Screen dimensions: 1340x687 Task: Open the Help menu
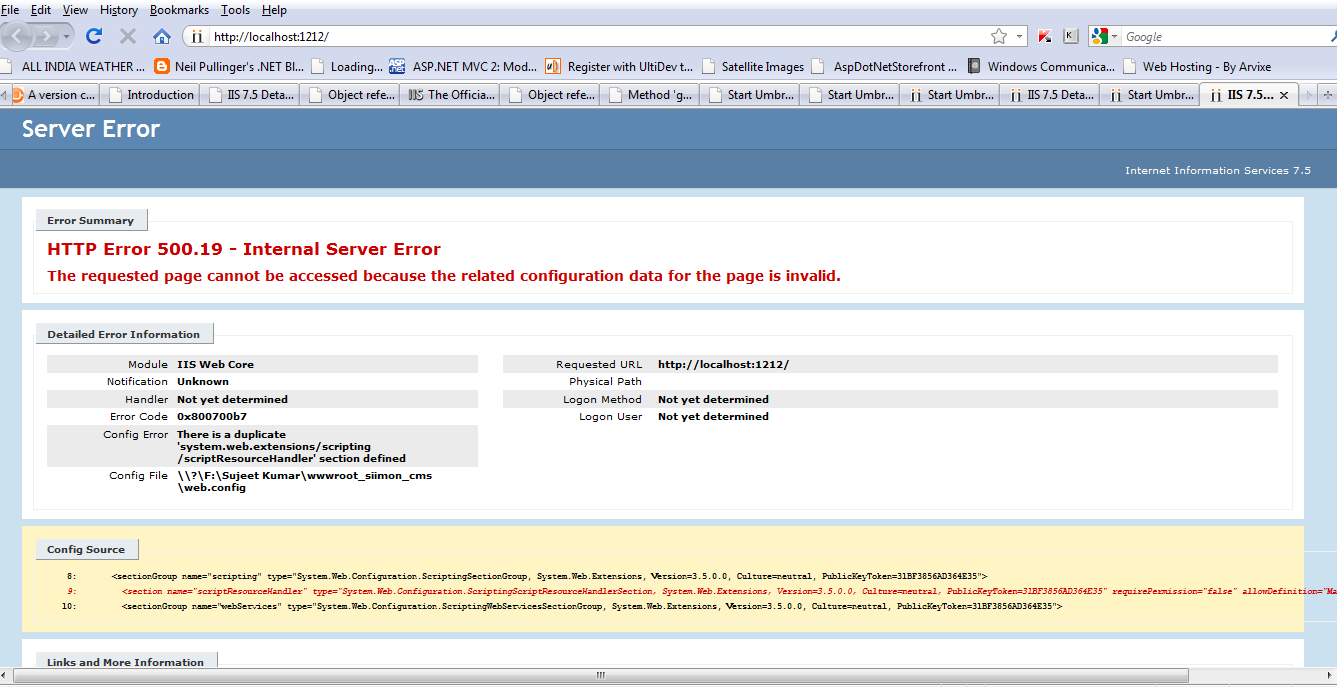[274, 10]
